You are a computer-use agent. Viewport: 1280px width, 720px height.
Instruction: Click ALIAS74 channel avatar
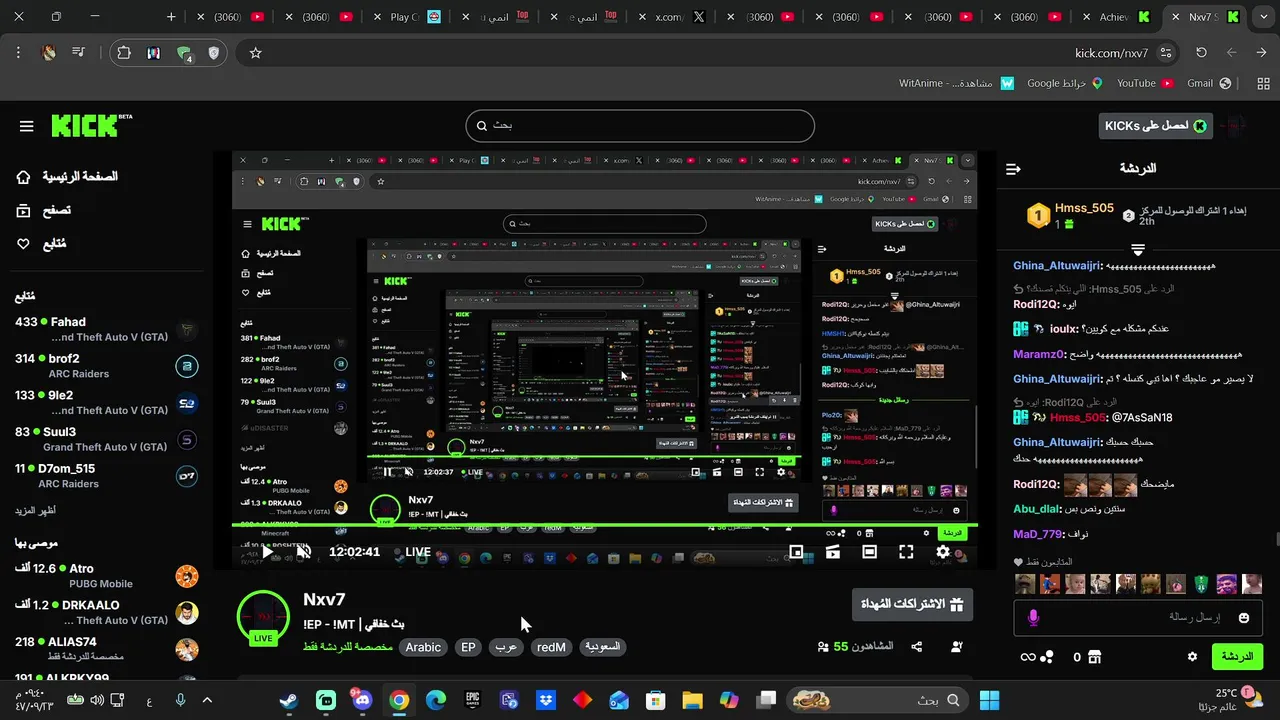(187, 649)
